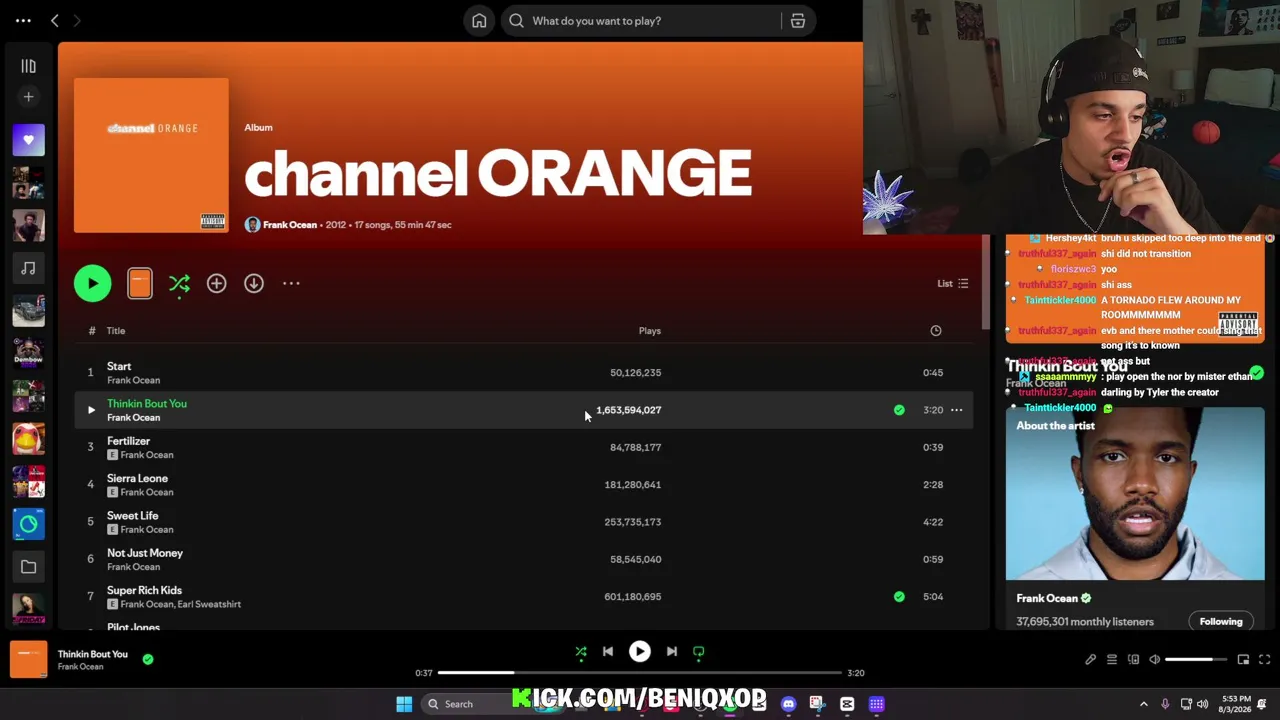Go to Spotify Home

(x=479, y=21)
